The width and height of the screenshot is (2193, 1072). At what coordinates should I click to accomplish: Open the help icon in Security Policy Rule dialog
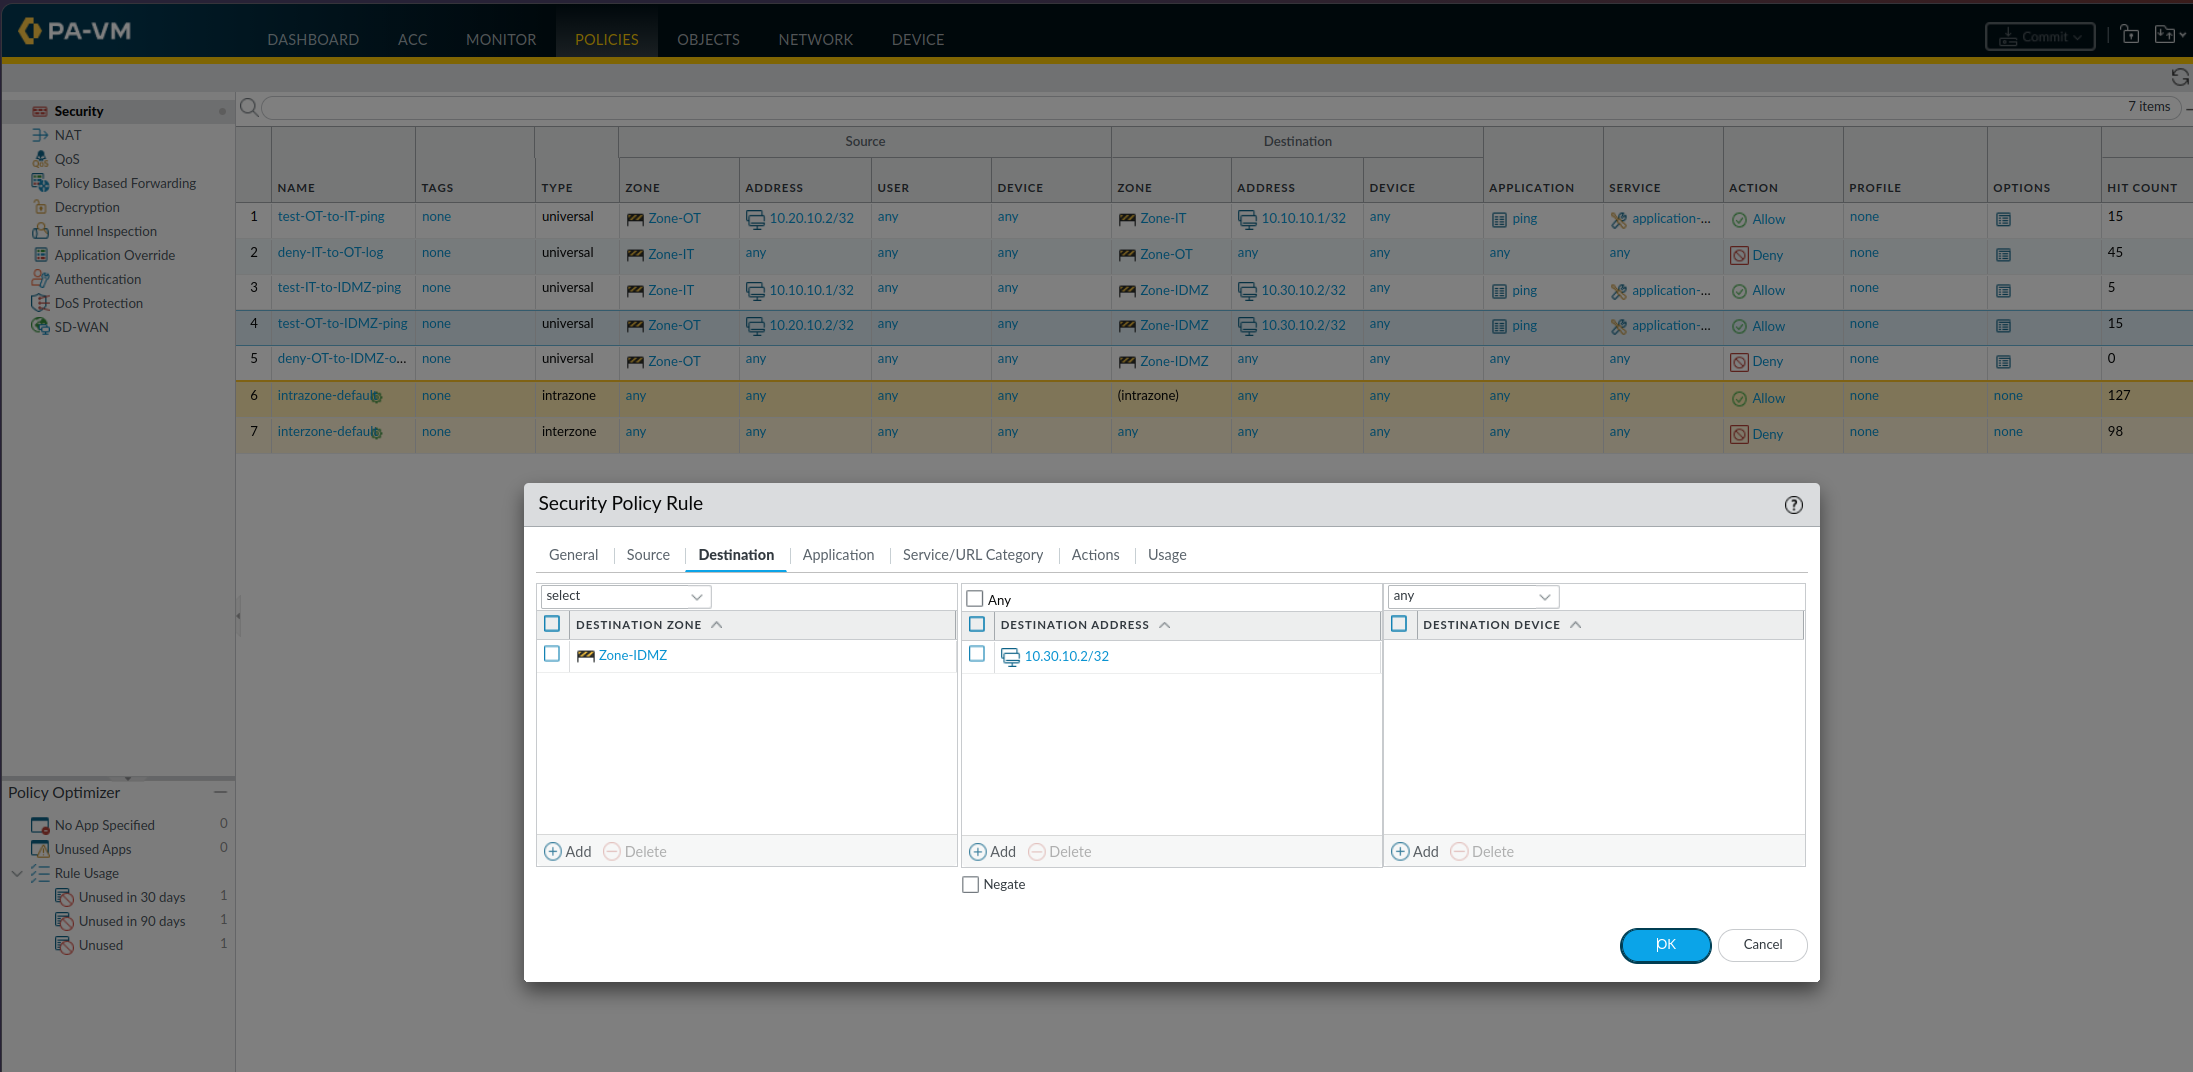point(1794,505)
